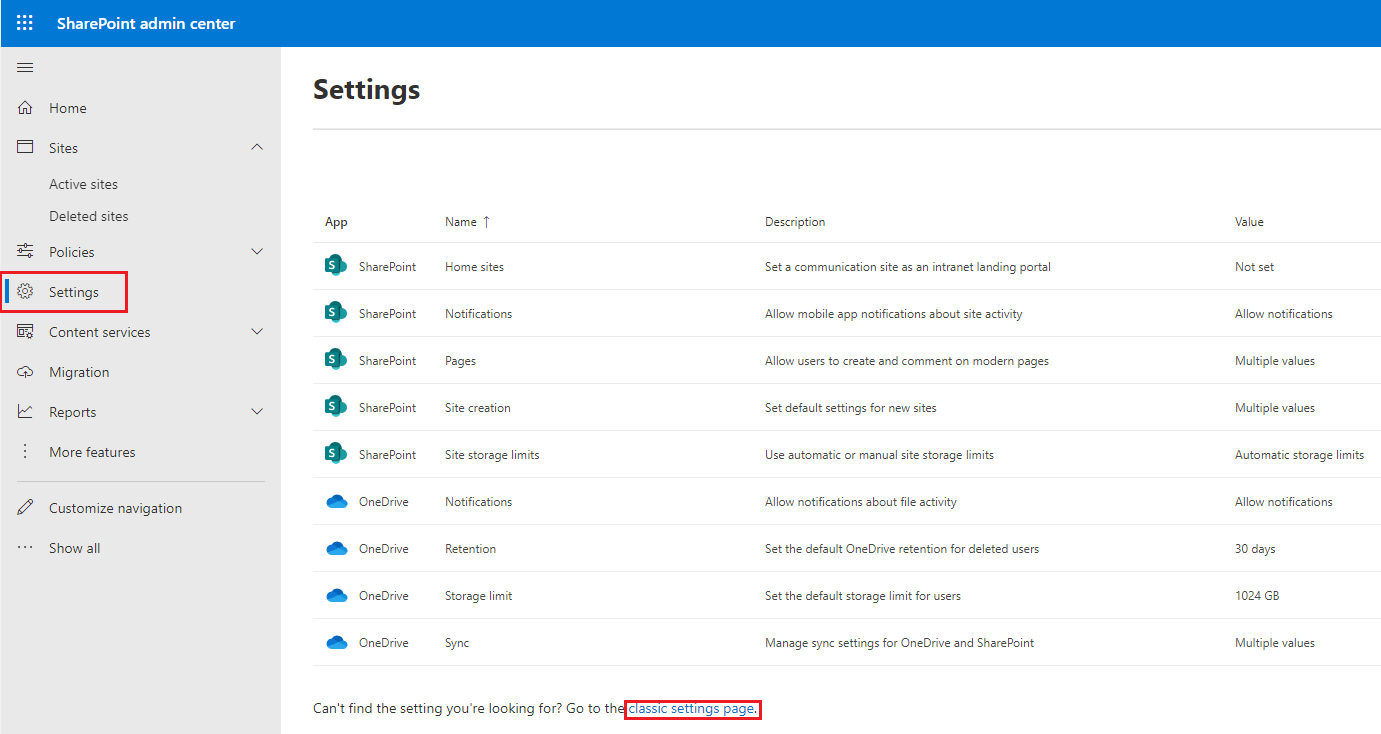
Task: Click the '1024 GB' value
Action: coord(1257,596)
